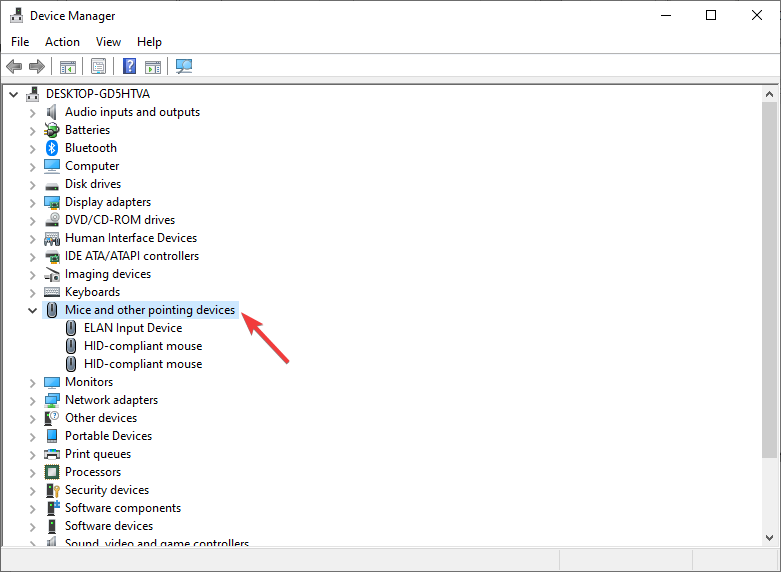Click the vertical scrollbar thumb
This screenshot has width=781, height=572.
pos(769,279)
